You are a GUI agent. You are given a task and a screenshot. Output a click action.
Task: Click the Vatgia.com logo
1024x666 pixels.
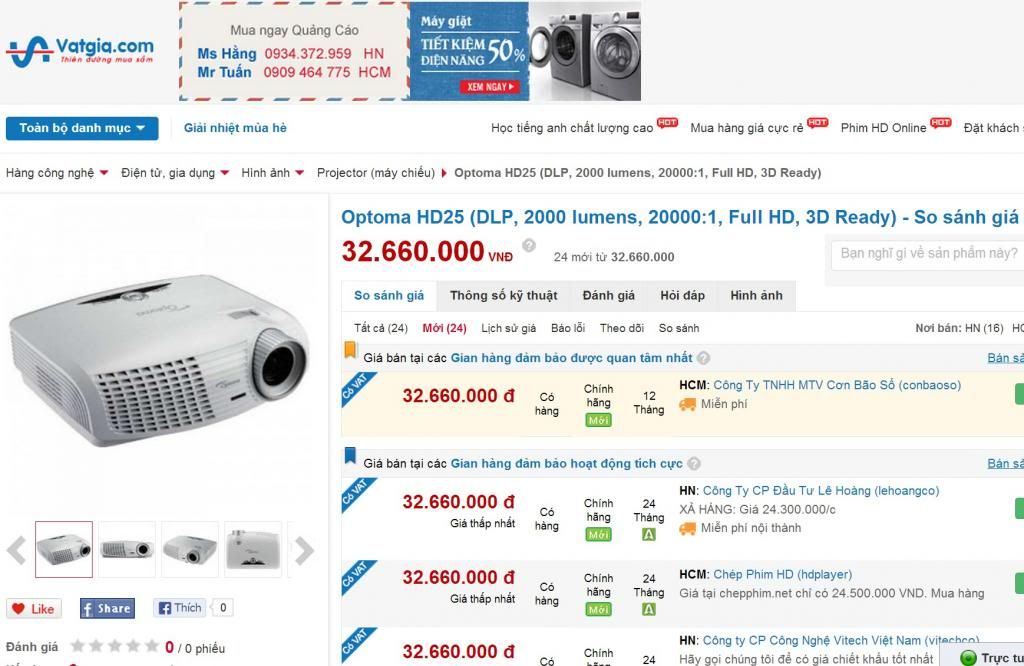(80, 52)
